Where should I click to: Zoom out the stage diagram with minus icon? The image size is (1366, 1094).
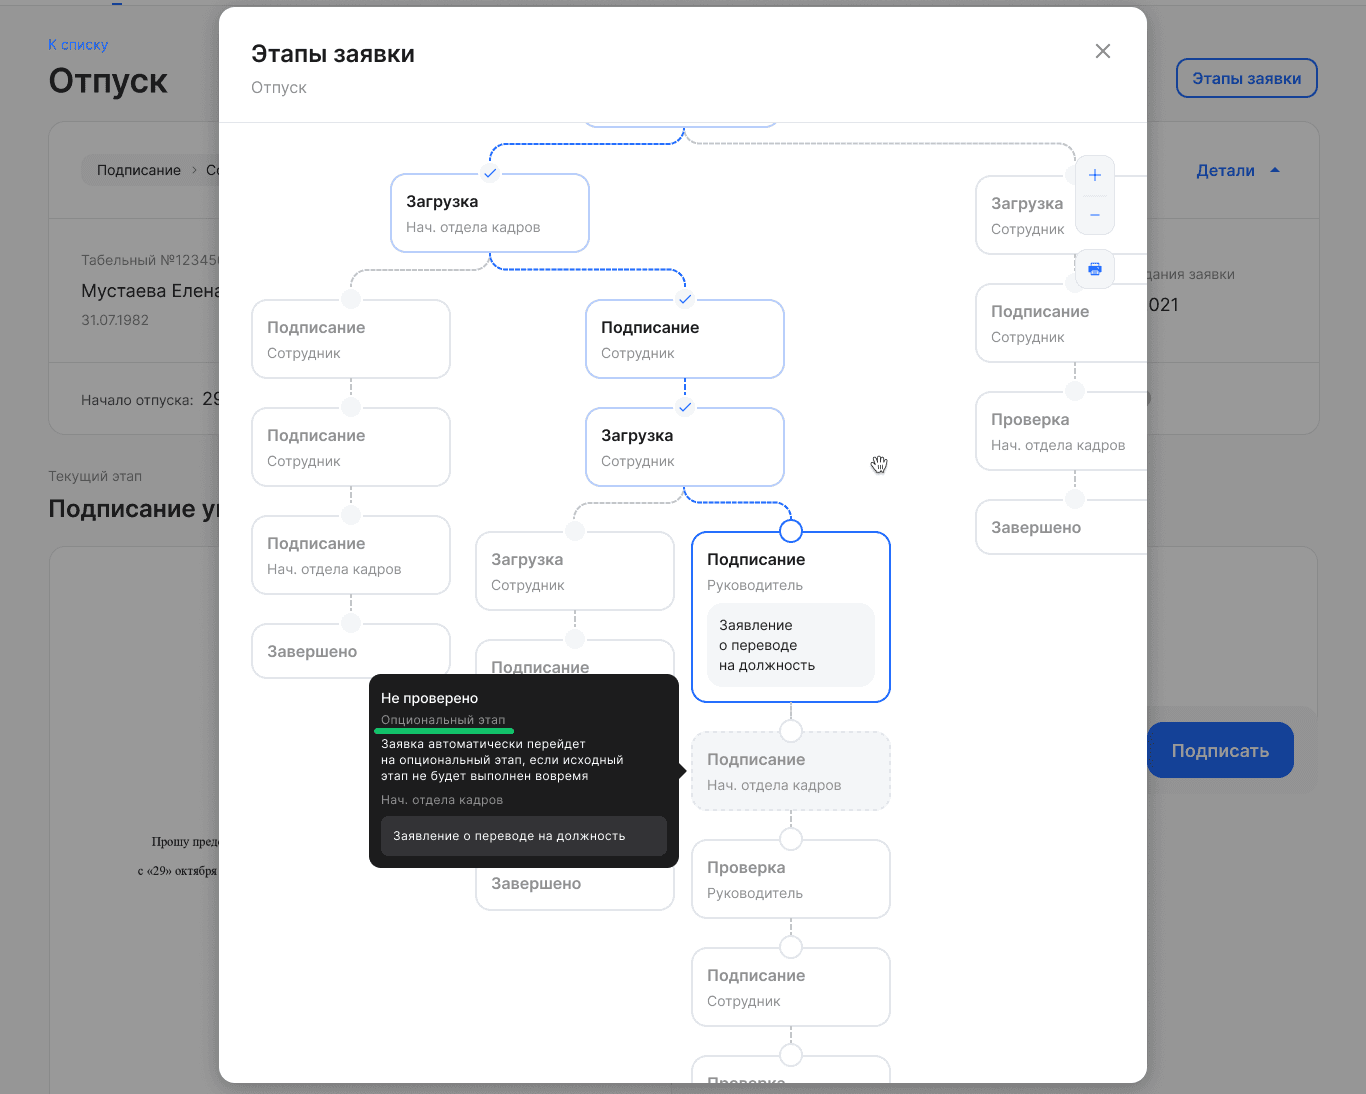tap(1095, 215)
